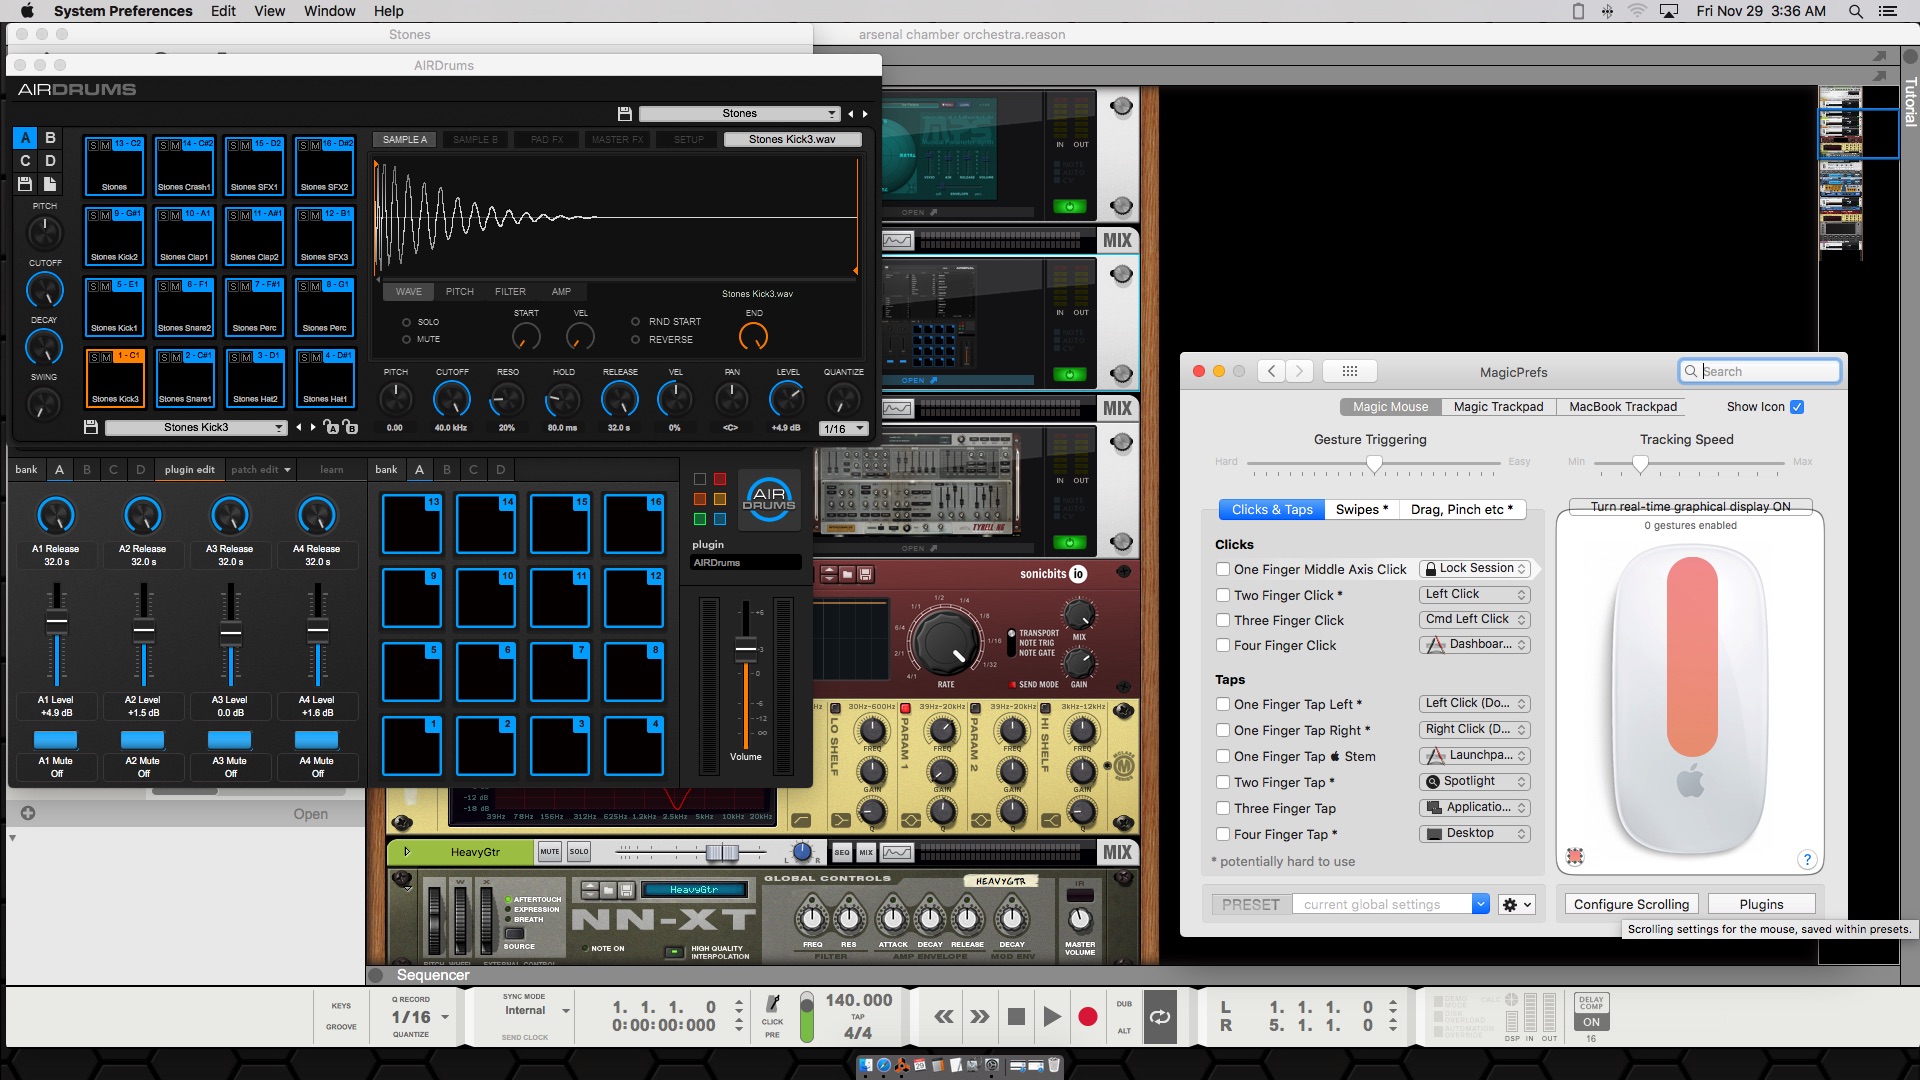Open the Sync Mode Internal dropdown
The image size is (1920, 1080).
(x=535, y=1011)
